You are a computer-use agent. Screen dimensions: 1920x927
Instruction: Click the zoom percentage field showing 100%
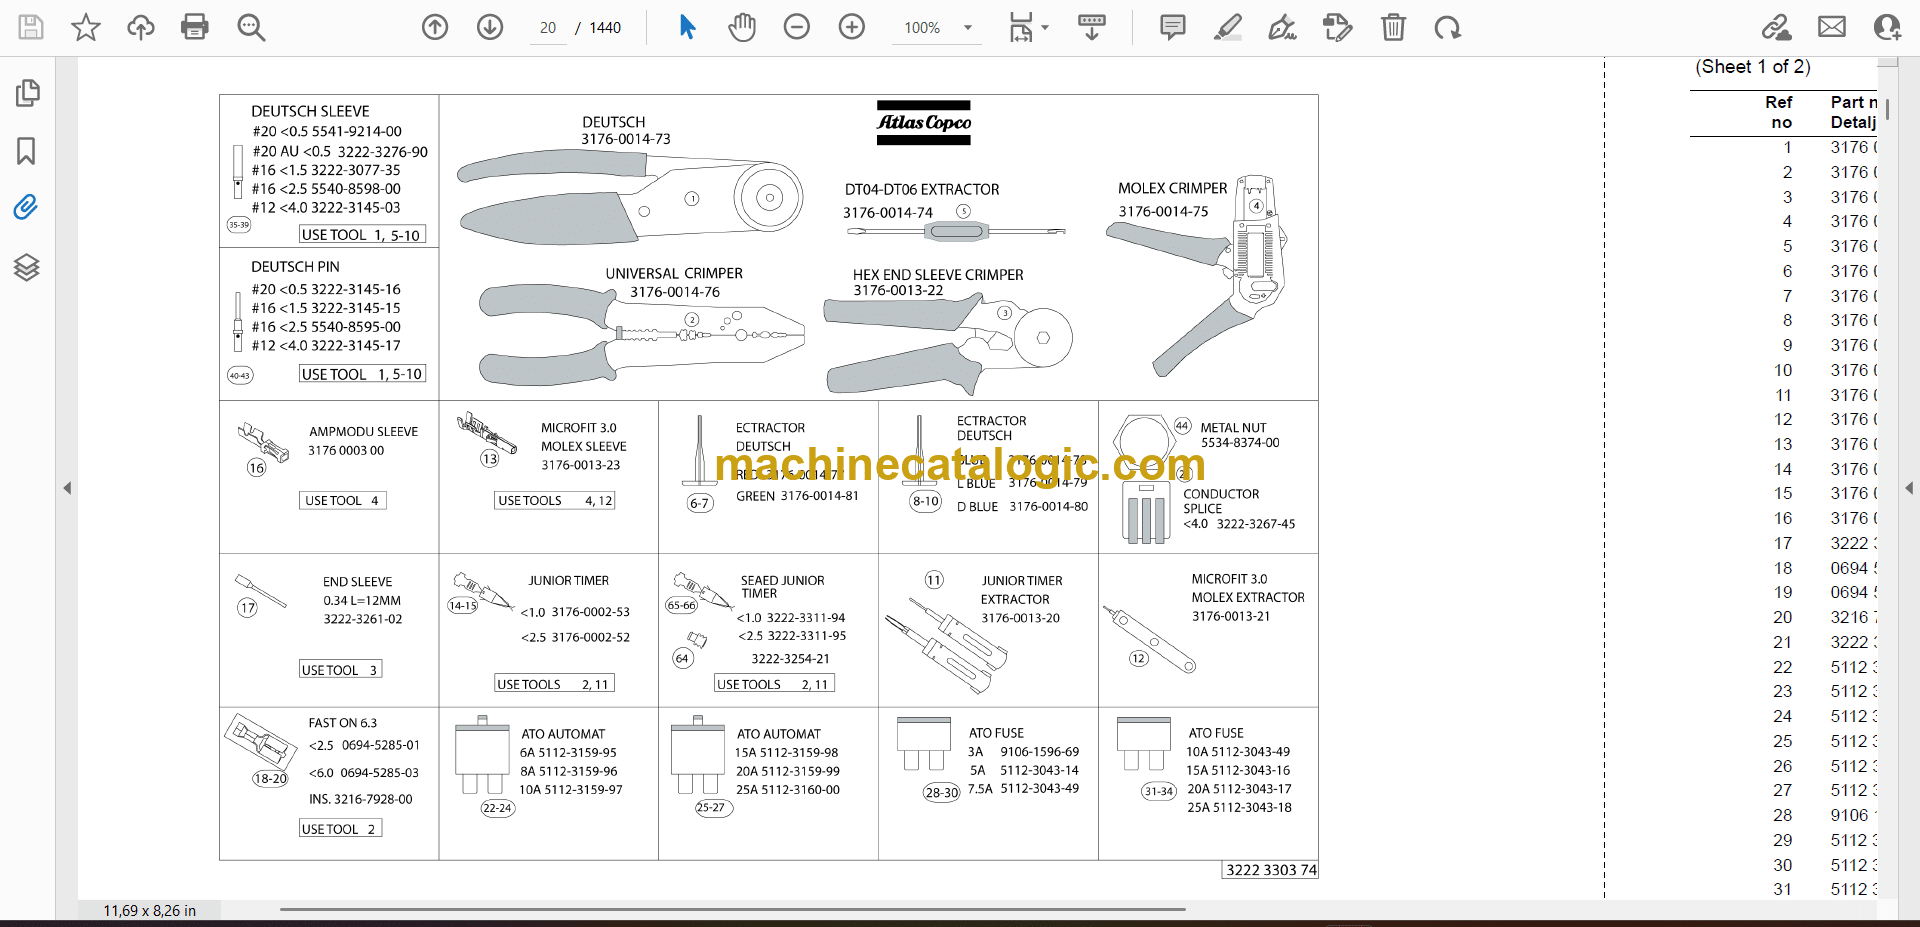point(922,28)
